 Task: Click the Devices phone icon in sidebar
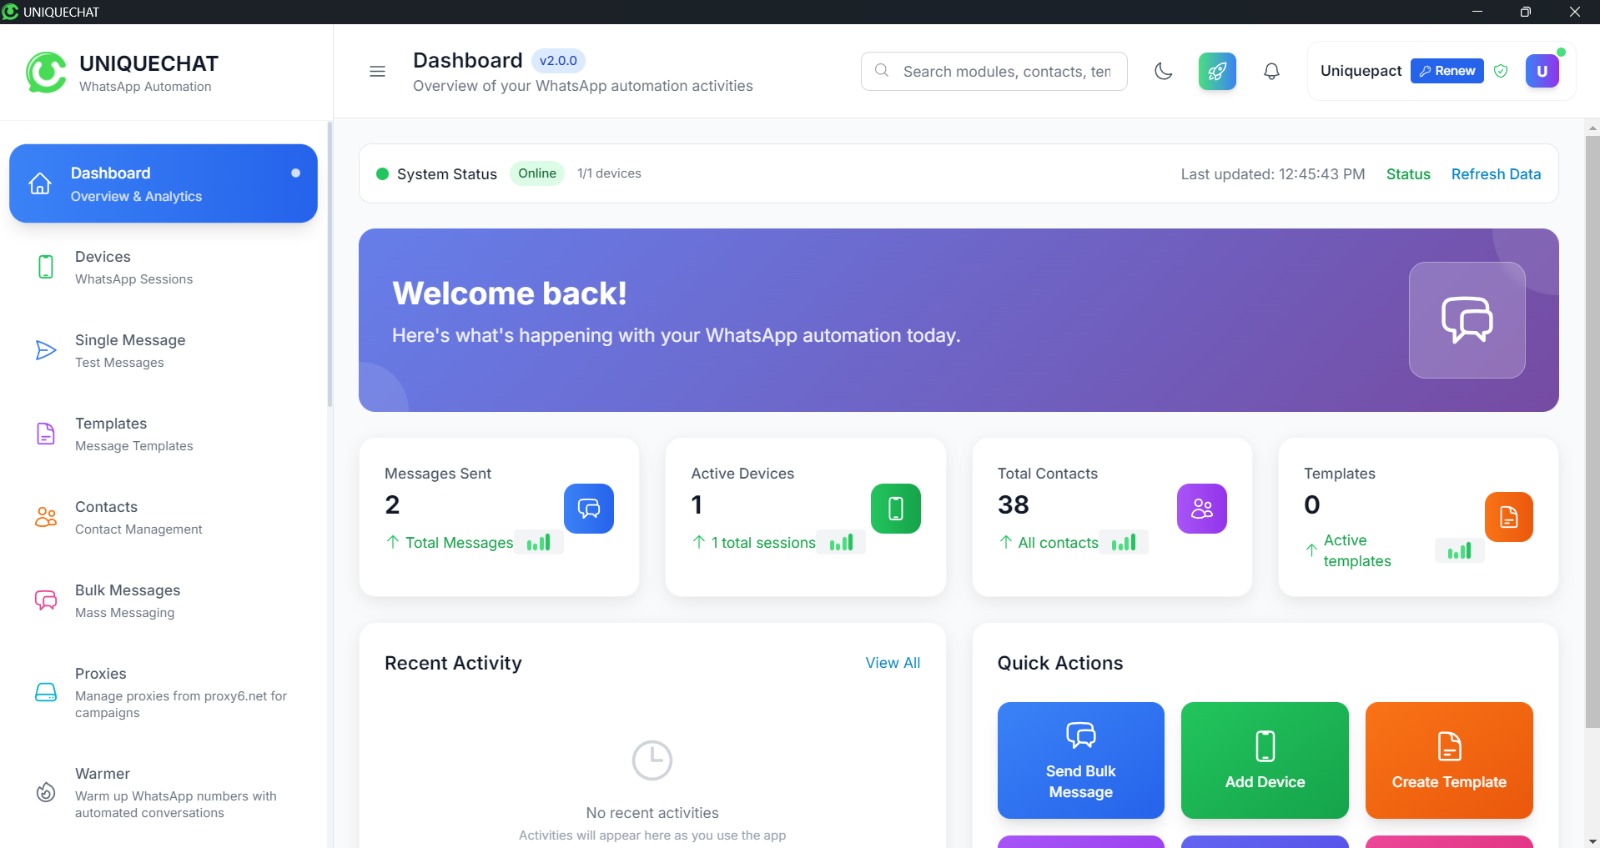point(46,267)
